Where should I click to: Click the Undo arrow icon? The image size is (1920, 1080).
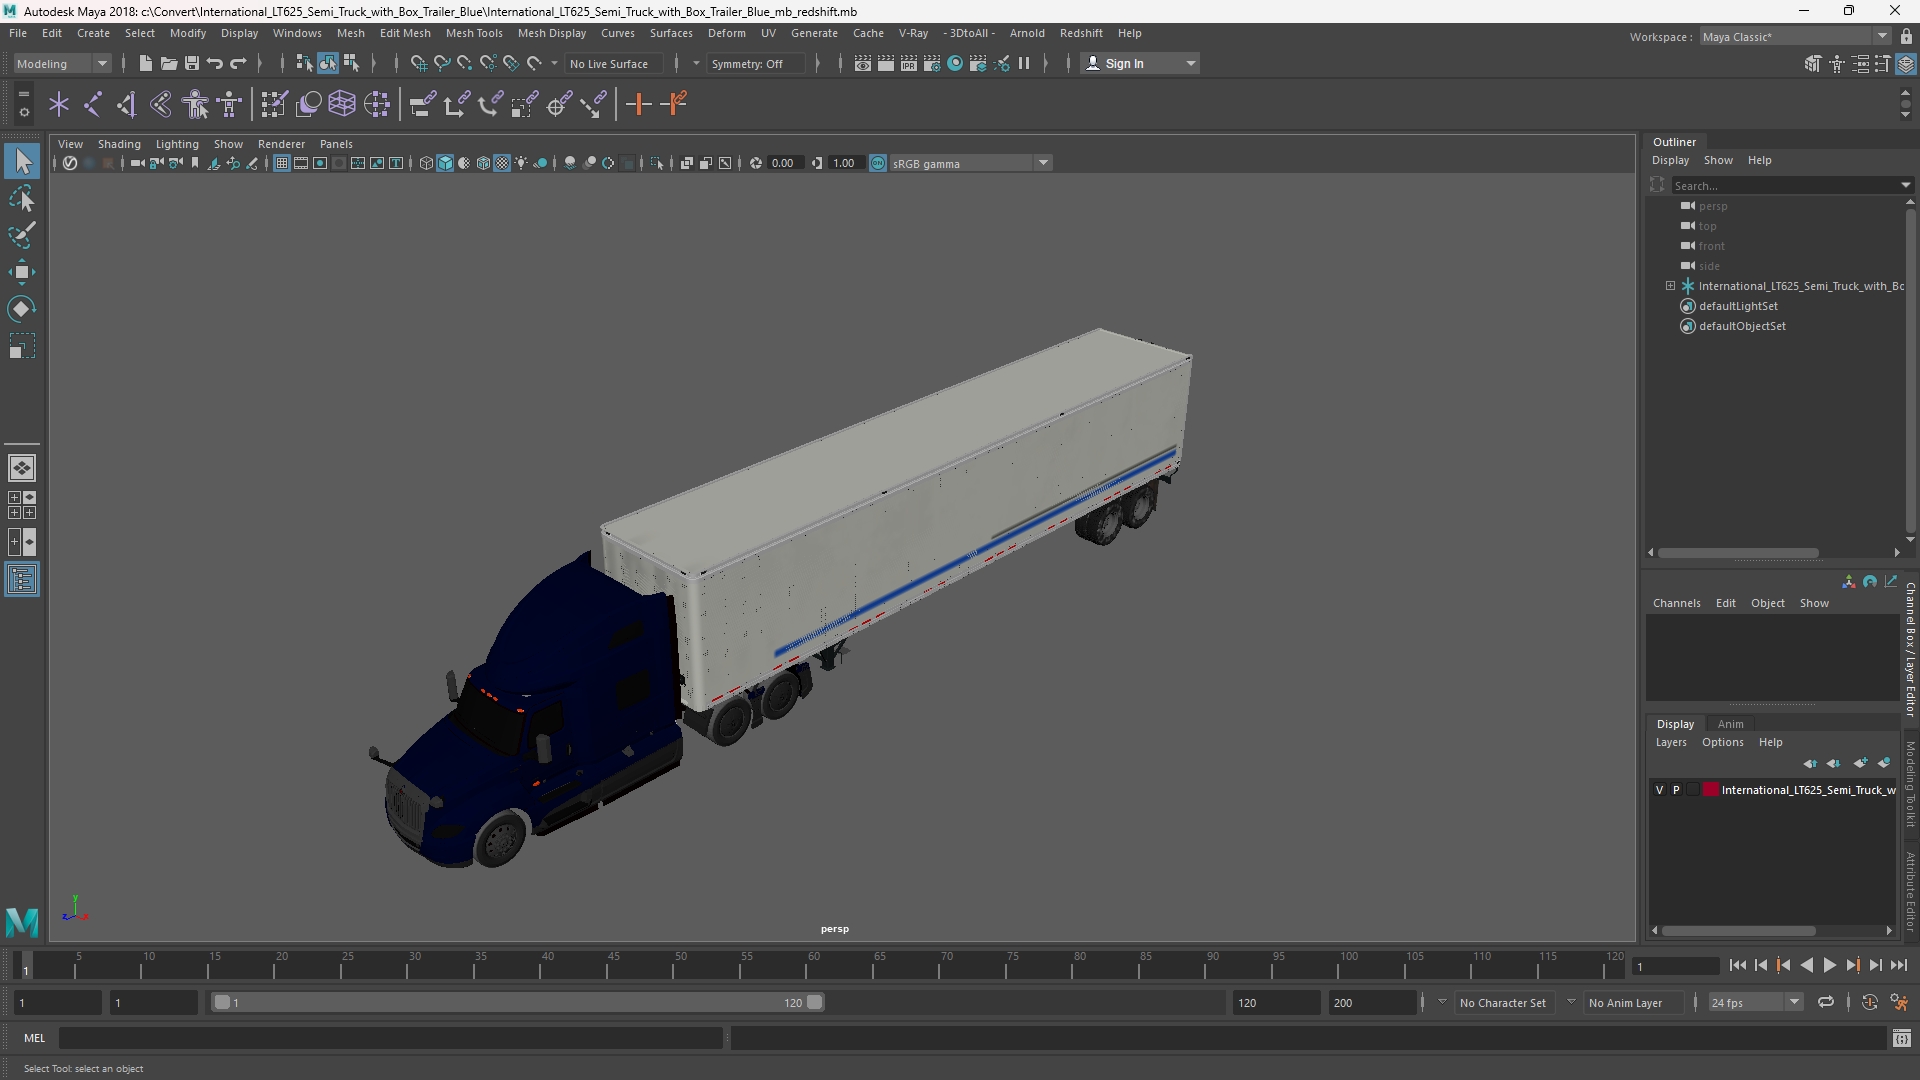point(214,63)
